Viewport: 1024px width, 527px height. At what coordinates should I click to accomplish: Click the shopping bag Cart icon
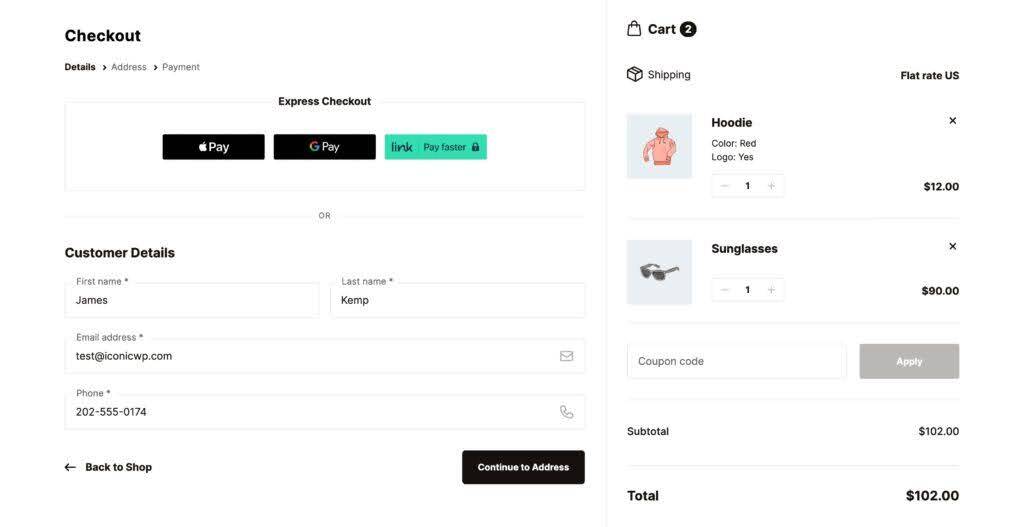click(x=634, y=29)
